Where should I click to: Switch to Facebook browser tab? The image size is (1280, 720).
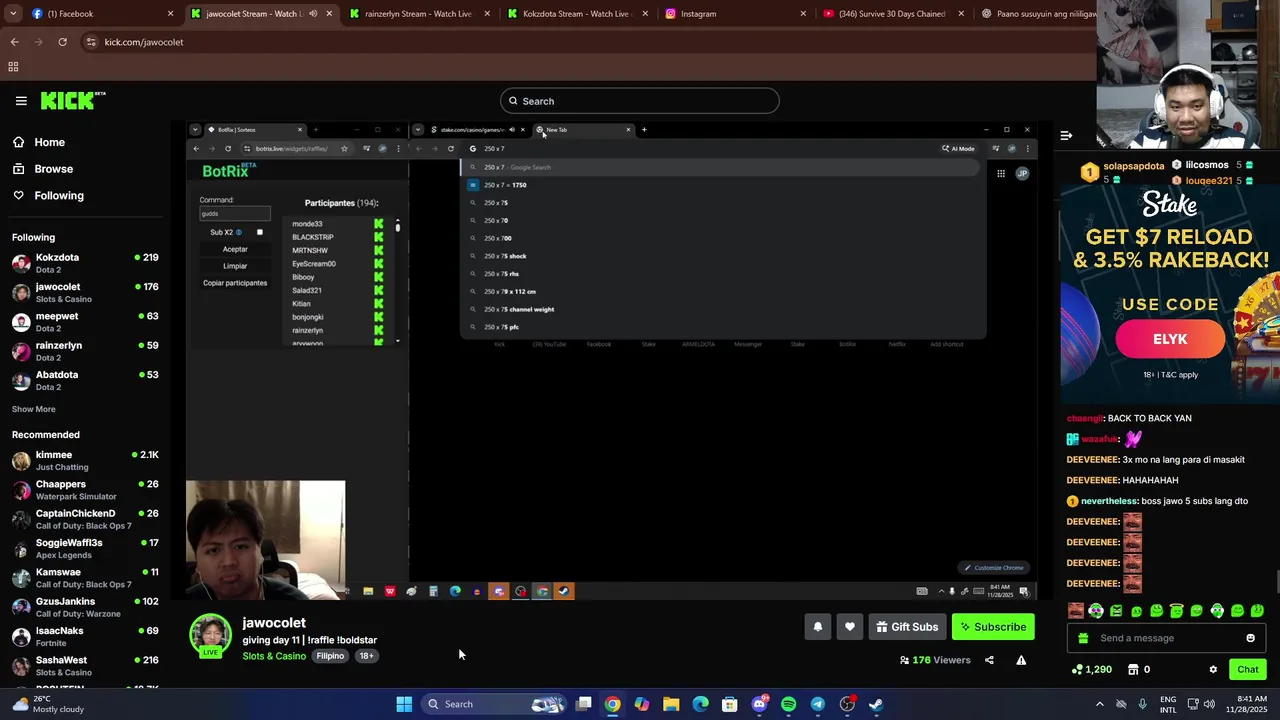click(100, 14)
